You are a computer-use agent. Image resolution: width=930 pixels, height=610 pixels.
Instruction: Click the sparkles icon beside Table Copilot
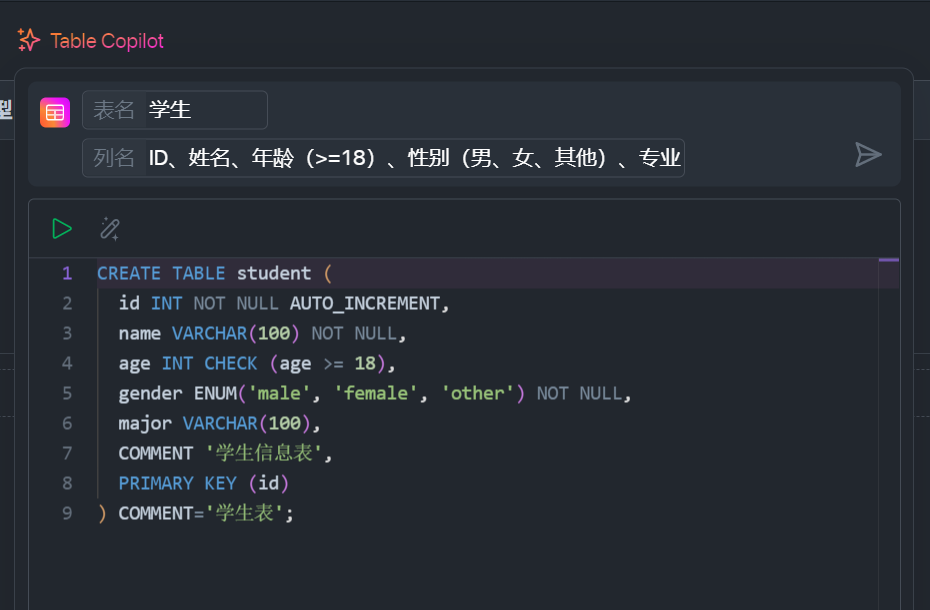28,40
